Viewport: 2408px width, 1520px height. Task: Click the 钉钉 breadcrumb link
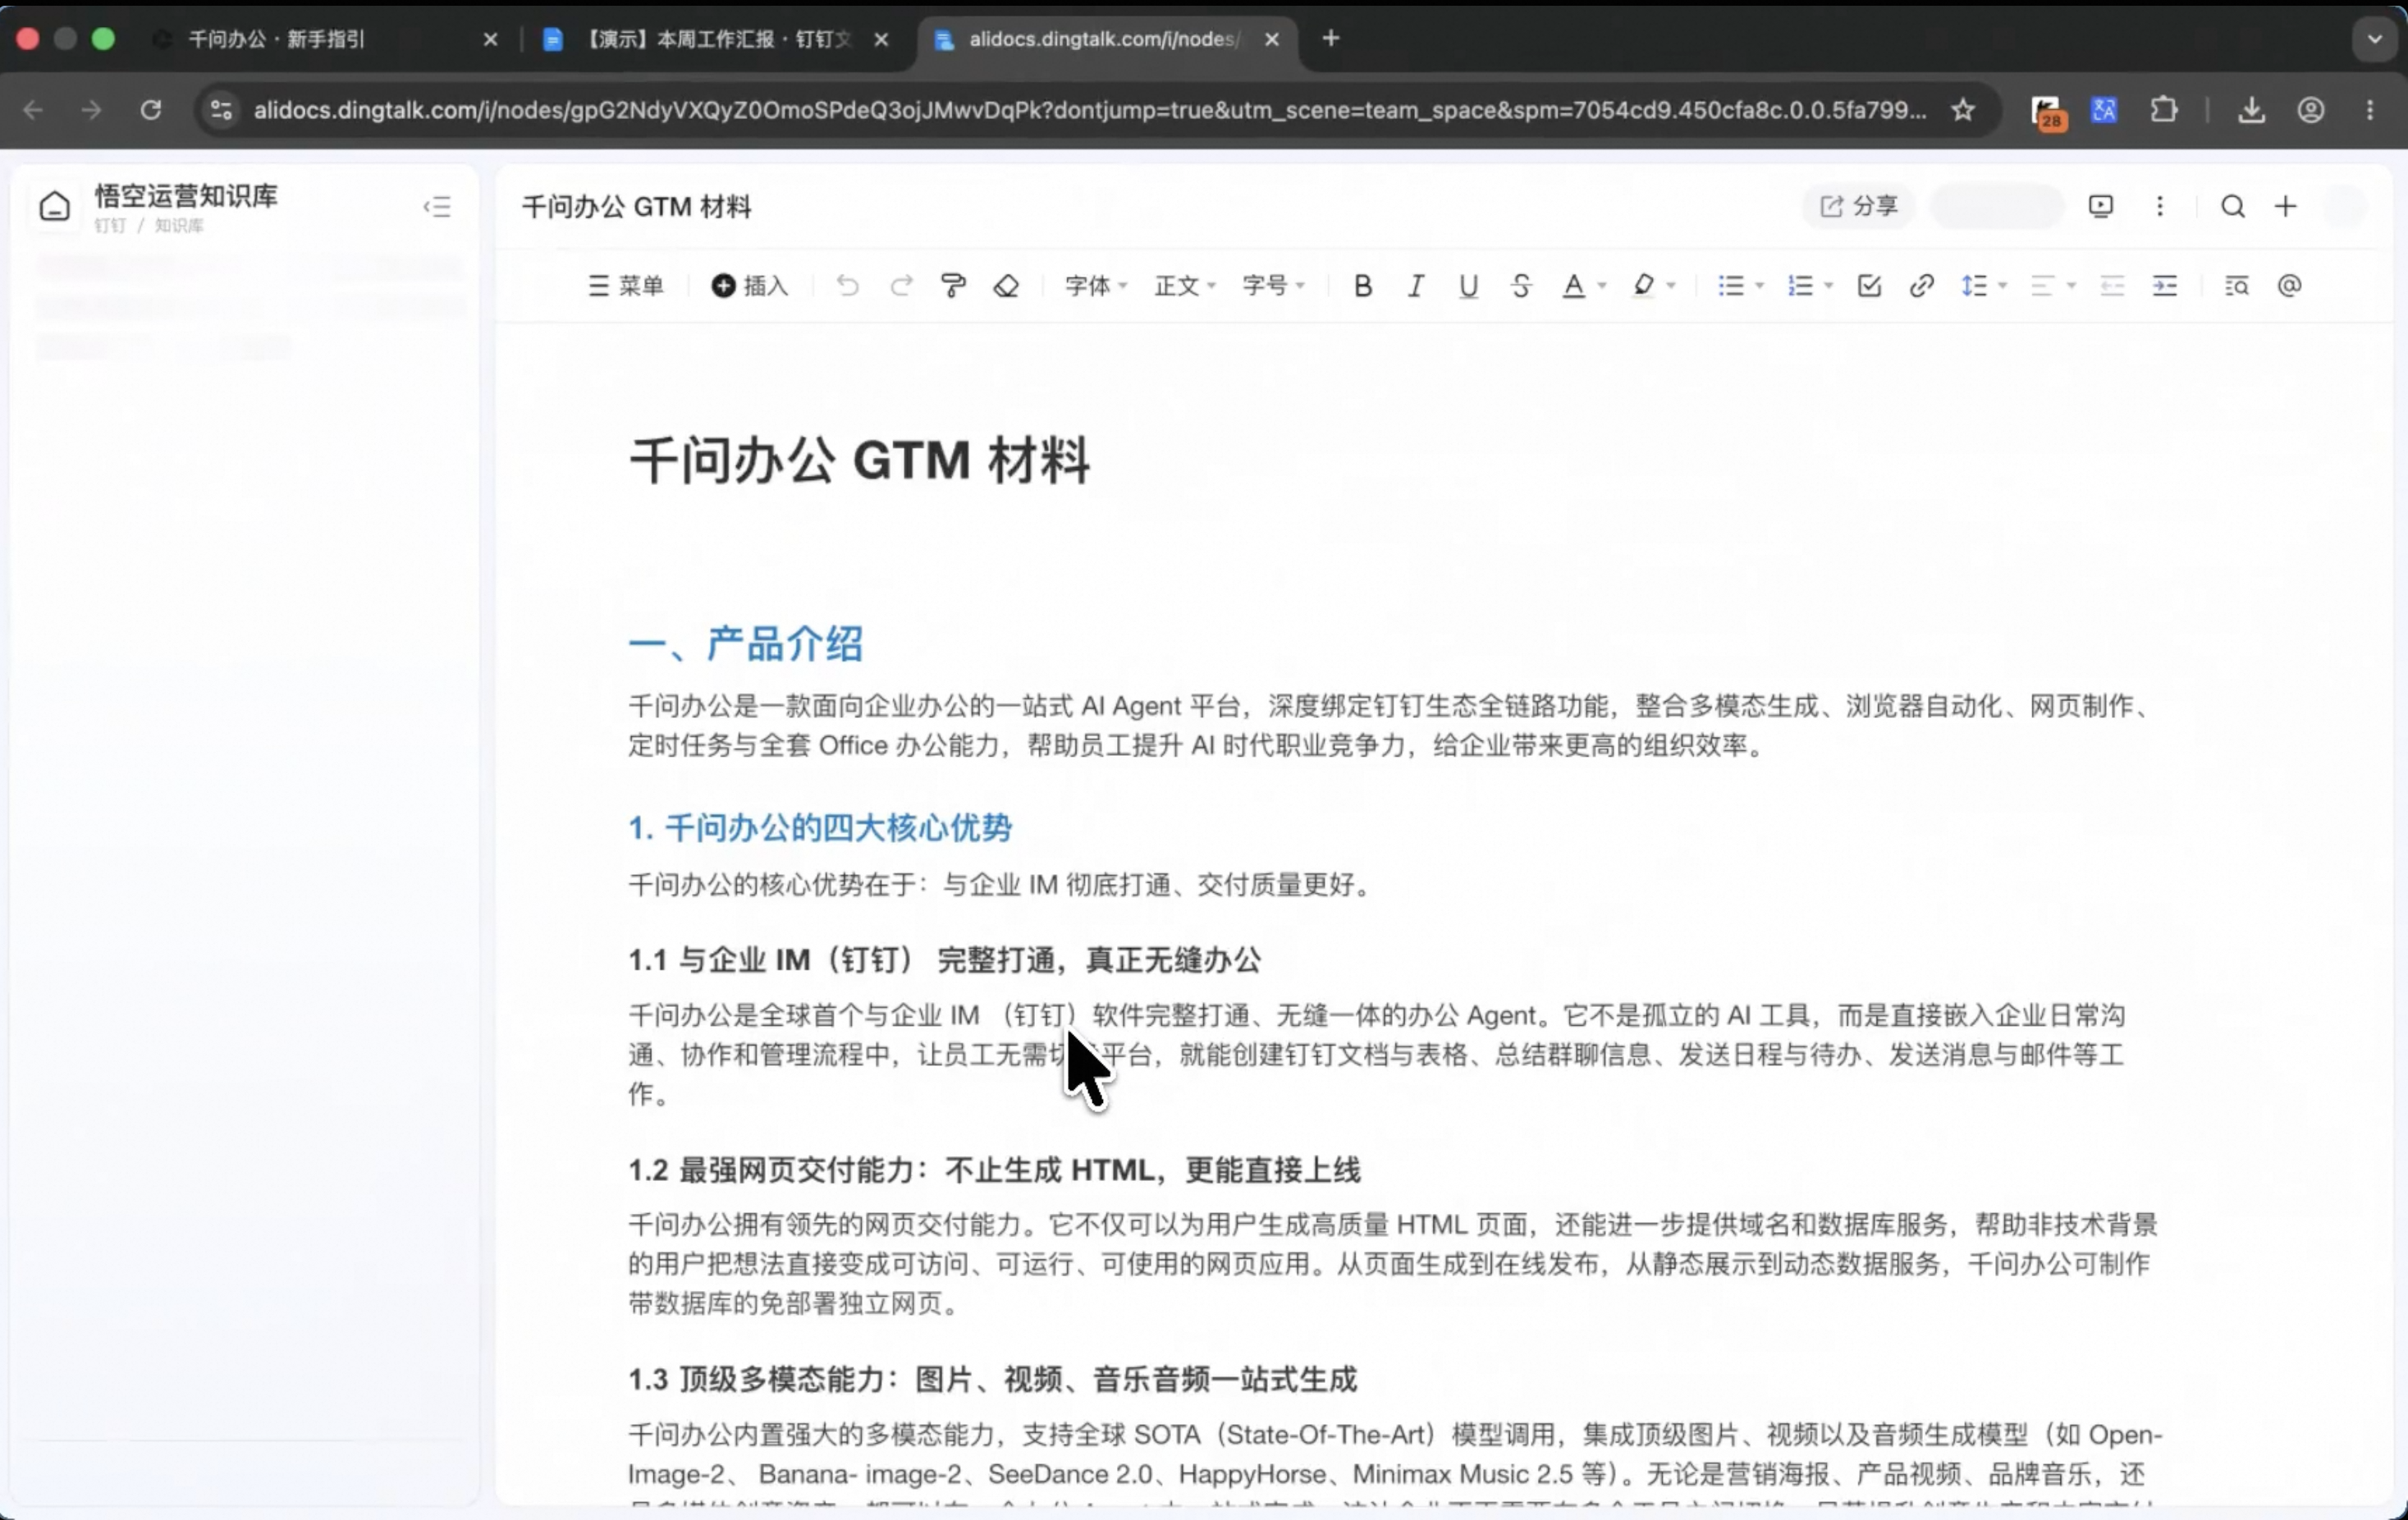coord(110,226)
